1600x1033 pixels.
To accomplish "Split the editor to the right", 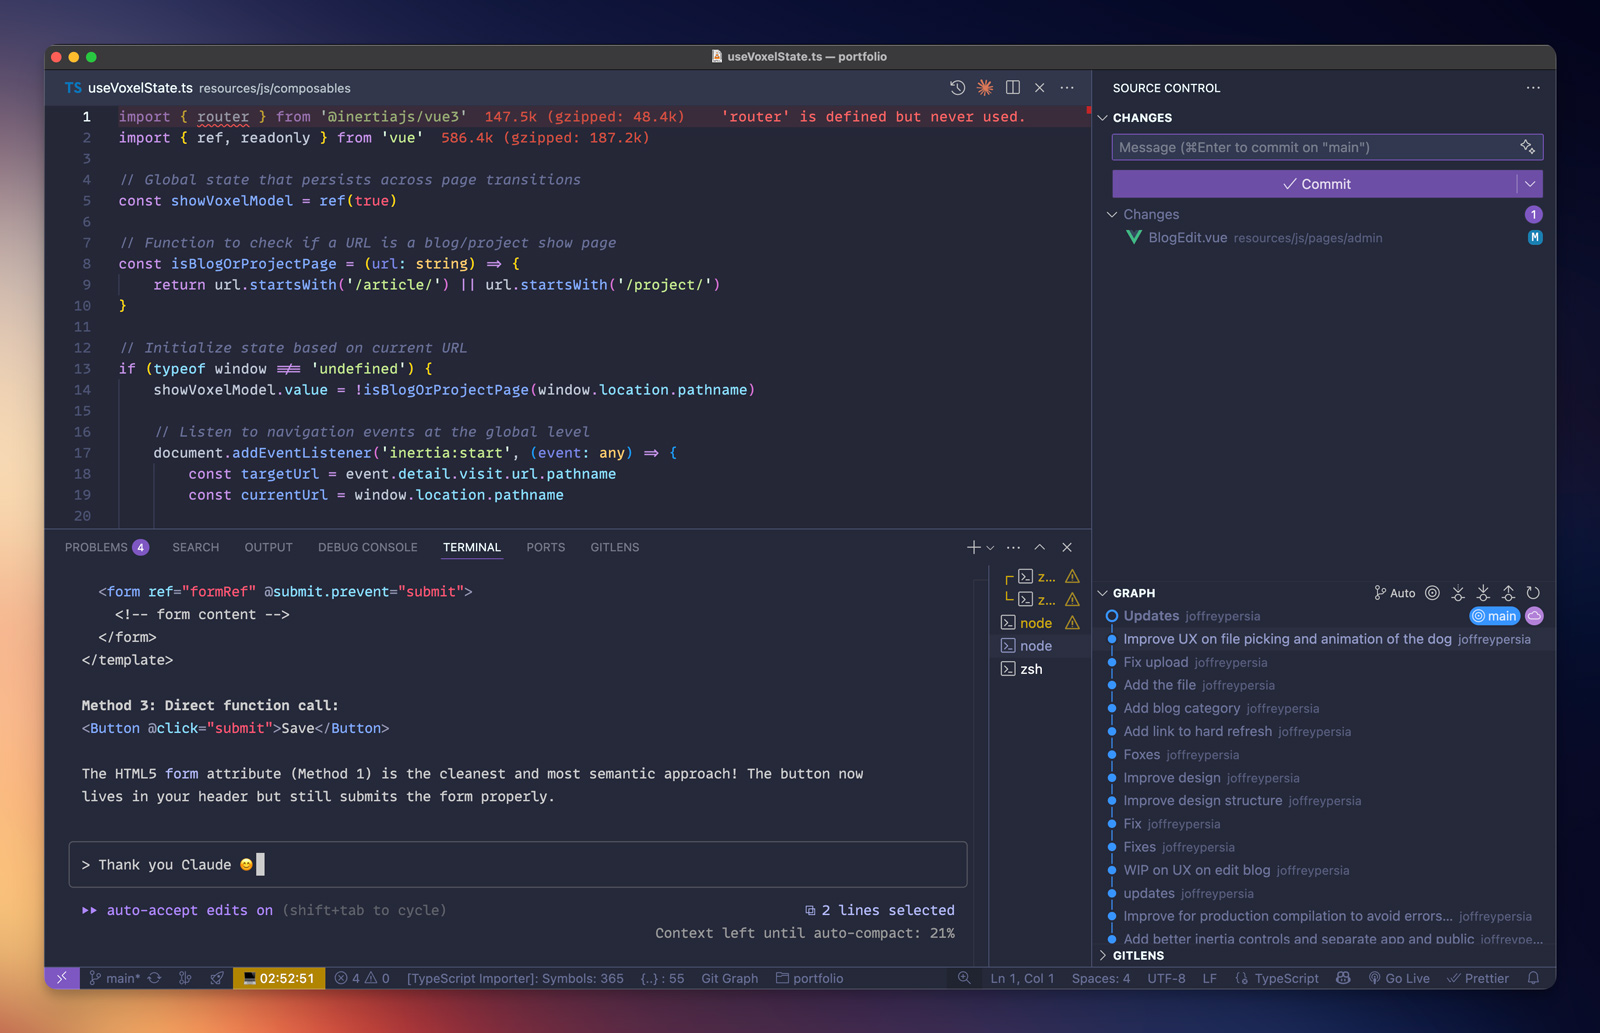I will [1012, 88].
